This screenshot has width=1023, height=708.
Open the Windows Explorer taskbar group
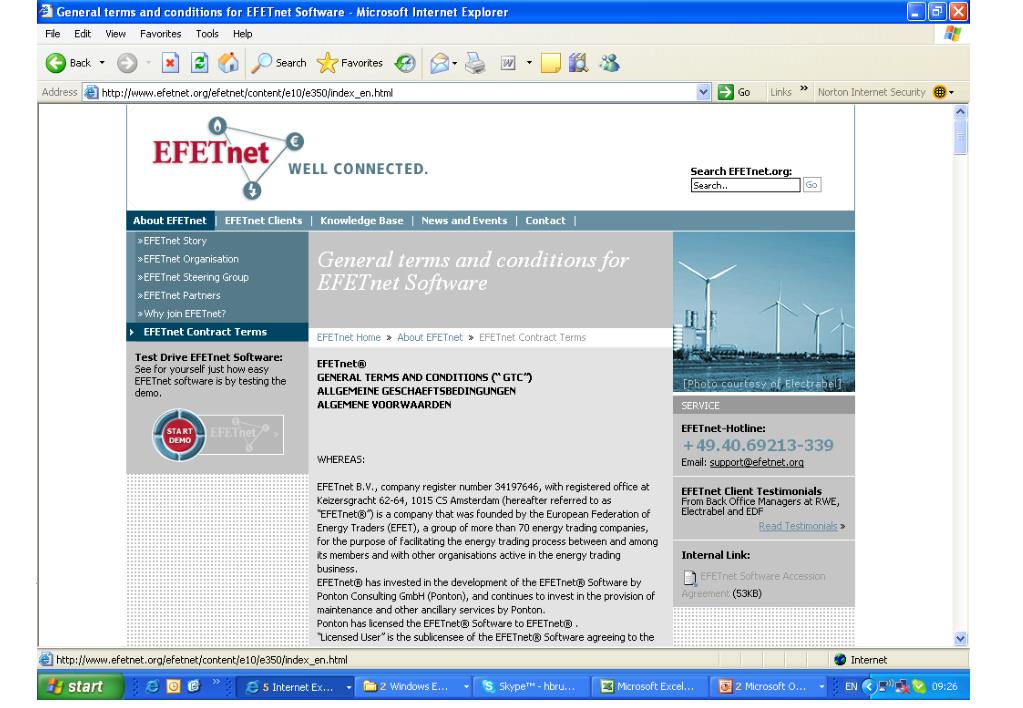point(416,686)
